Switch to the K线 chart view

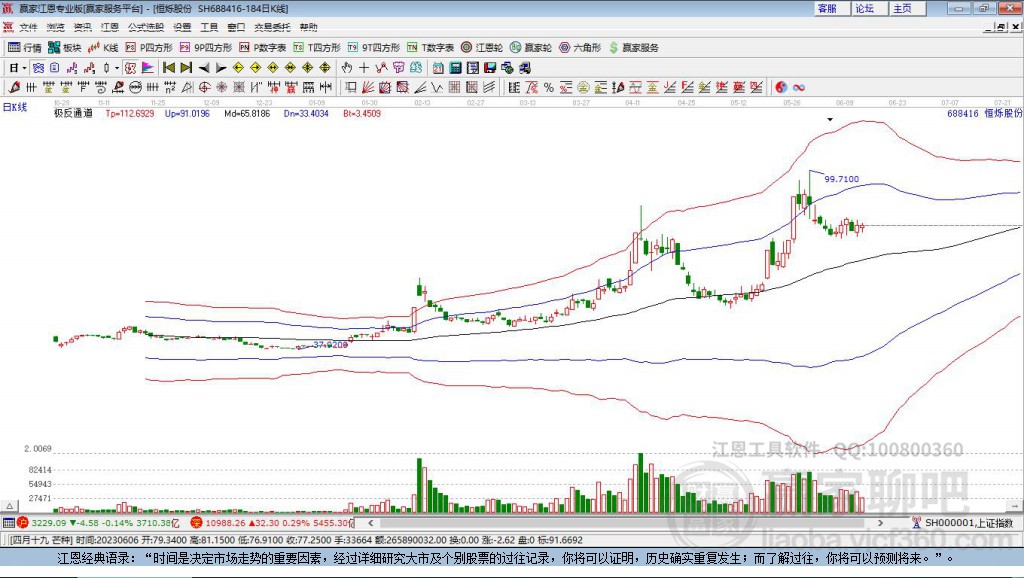click(x=103, y=48)
